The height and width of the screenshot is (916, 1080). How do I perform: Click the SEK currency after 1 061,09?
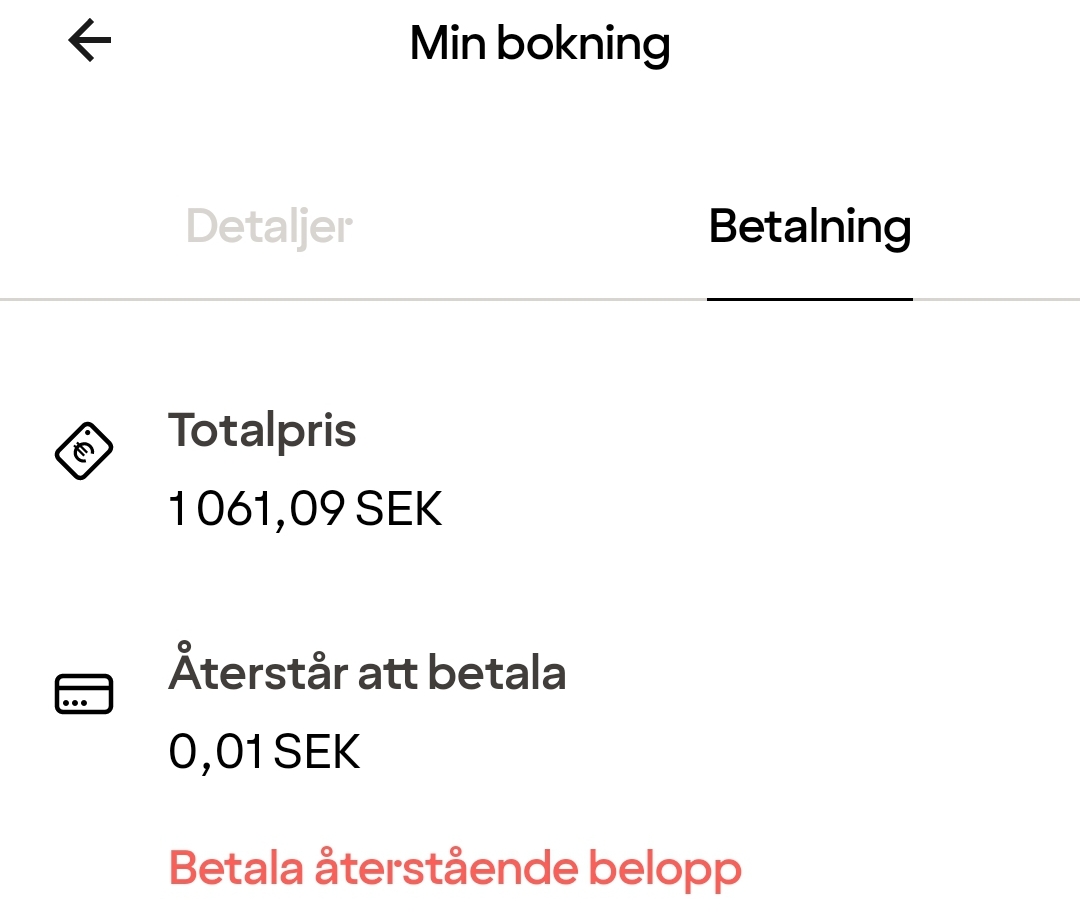399,510
